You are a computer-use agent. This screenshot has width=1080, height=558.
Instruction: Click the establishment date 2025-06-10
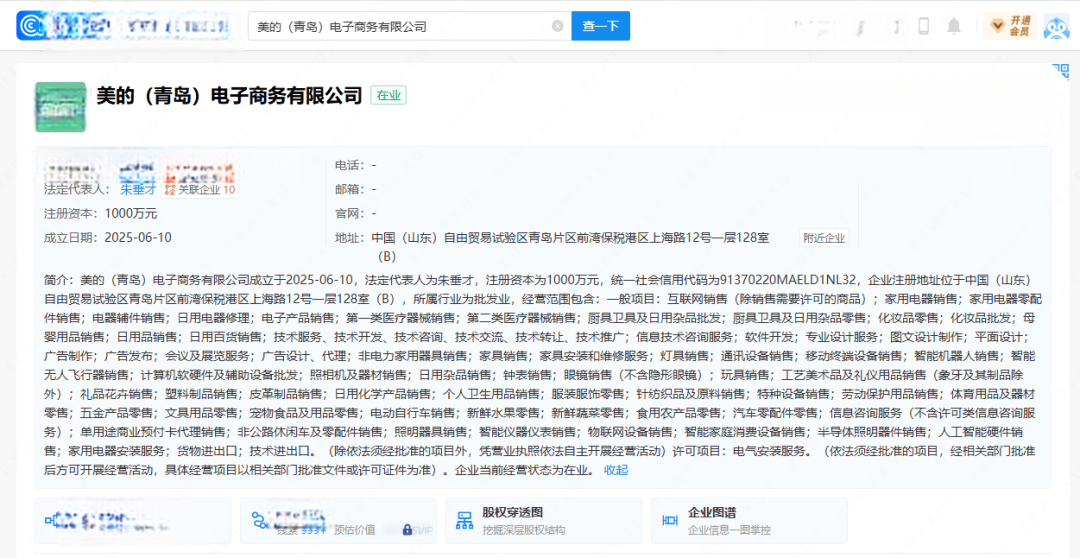pos(138,238)
